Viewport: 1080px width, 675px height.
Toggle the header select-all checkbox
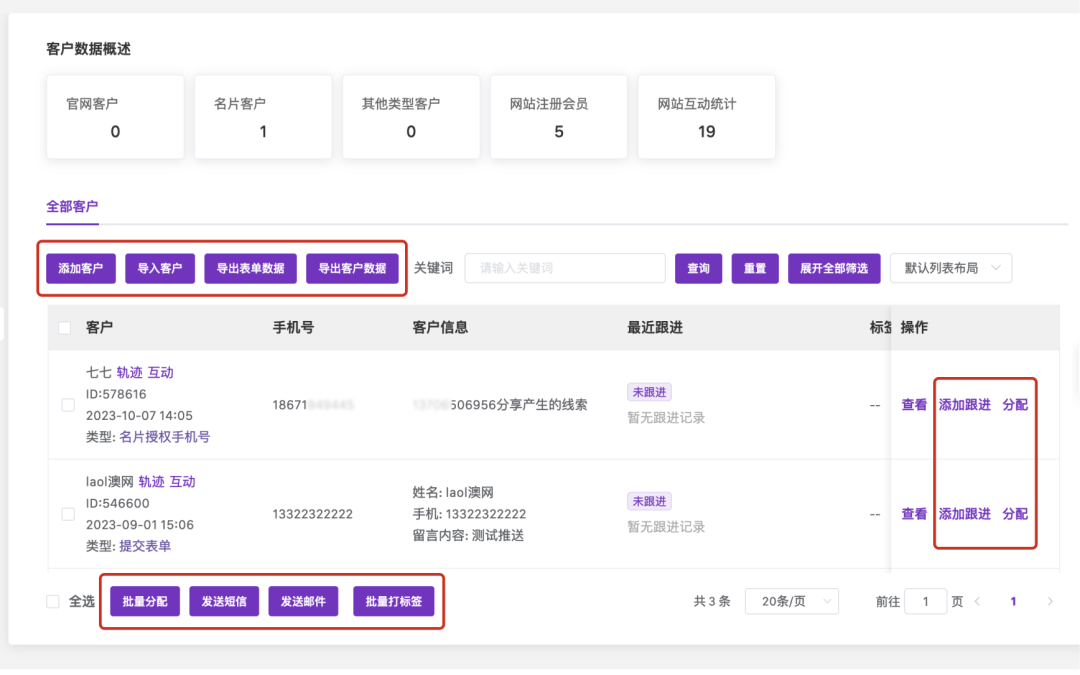pyautogui.click(x=65, y=328)
